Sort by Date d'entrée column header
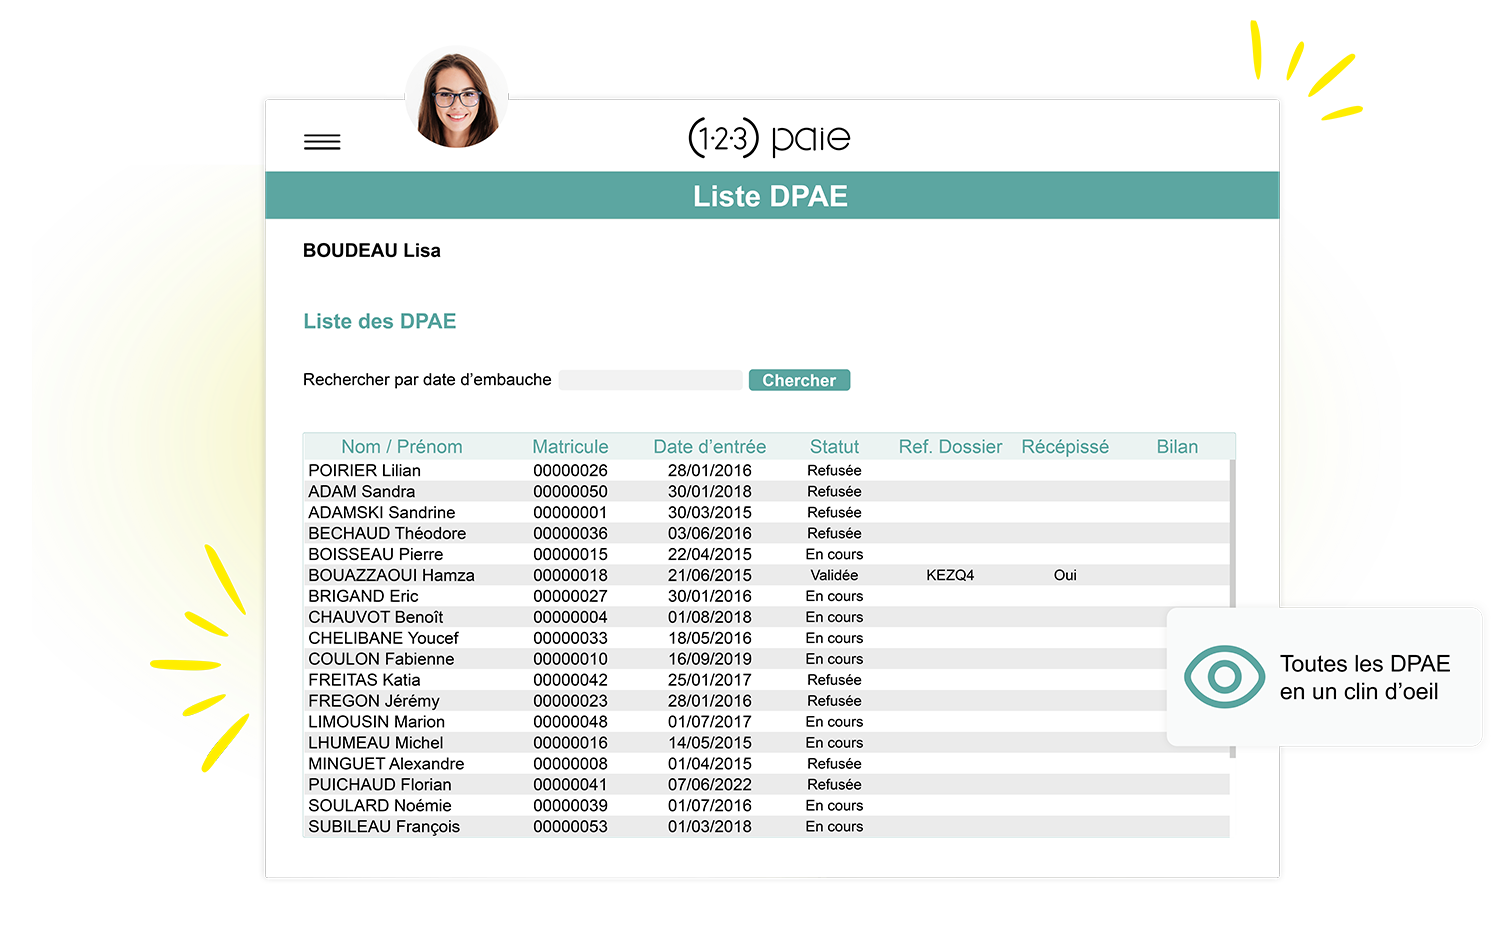1500x940 pixels. (x=709, y=446)
